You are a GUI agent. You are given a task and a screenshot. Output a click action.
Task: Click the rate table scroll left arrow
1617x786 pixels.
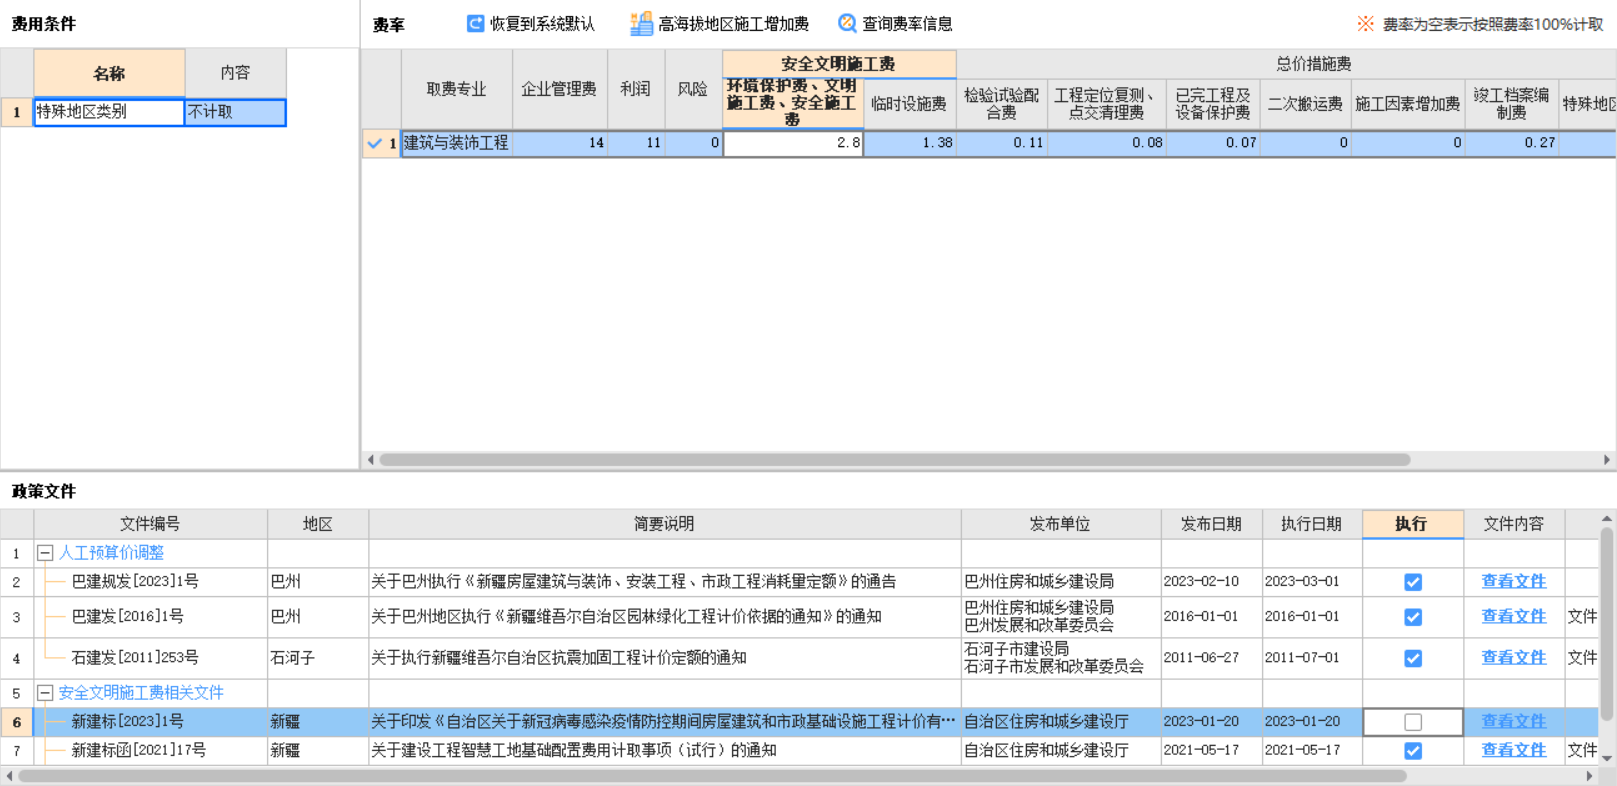pos(371,460)
